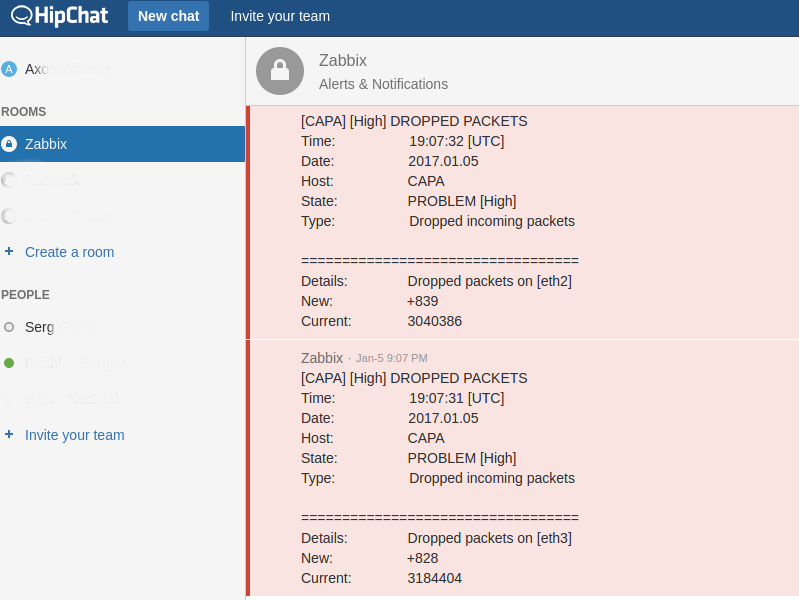Click the green online status dot in People

(9, 363)
